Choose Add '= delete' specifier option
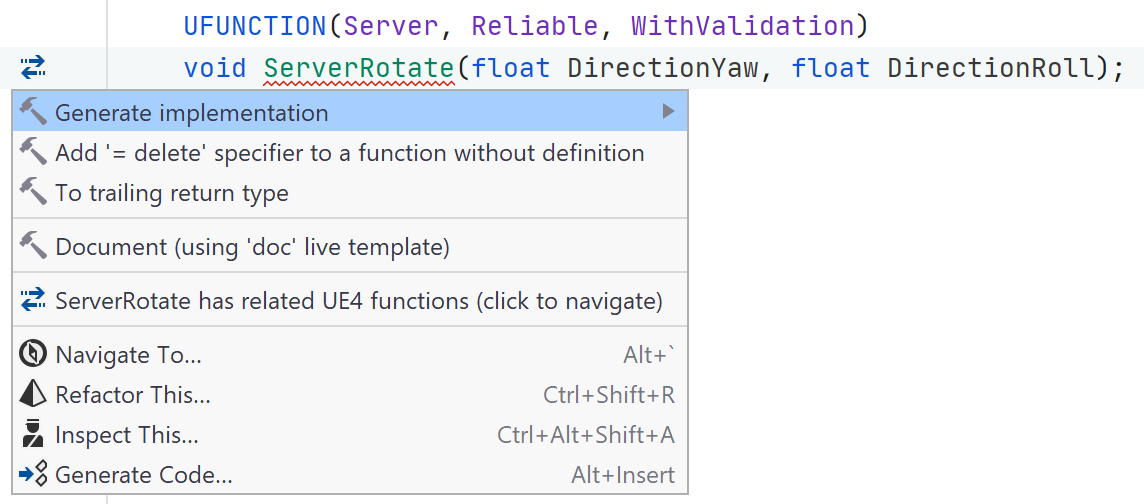Screen dimensions: 1144x504 click(x=349, y=153)
